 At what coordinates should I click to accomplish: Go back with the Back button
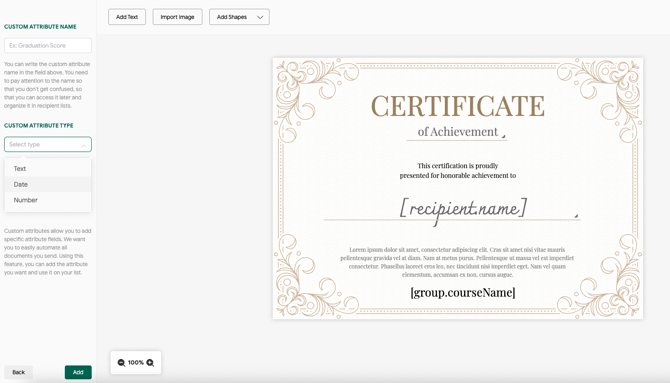coord(18,372)
